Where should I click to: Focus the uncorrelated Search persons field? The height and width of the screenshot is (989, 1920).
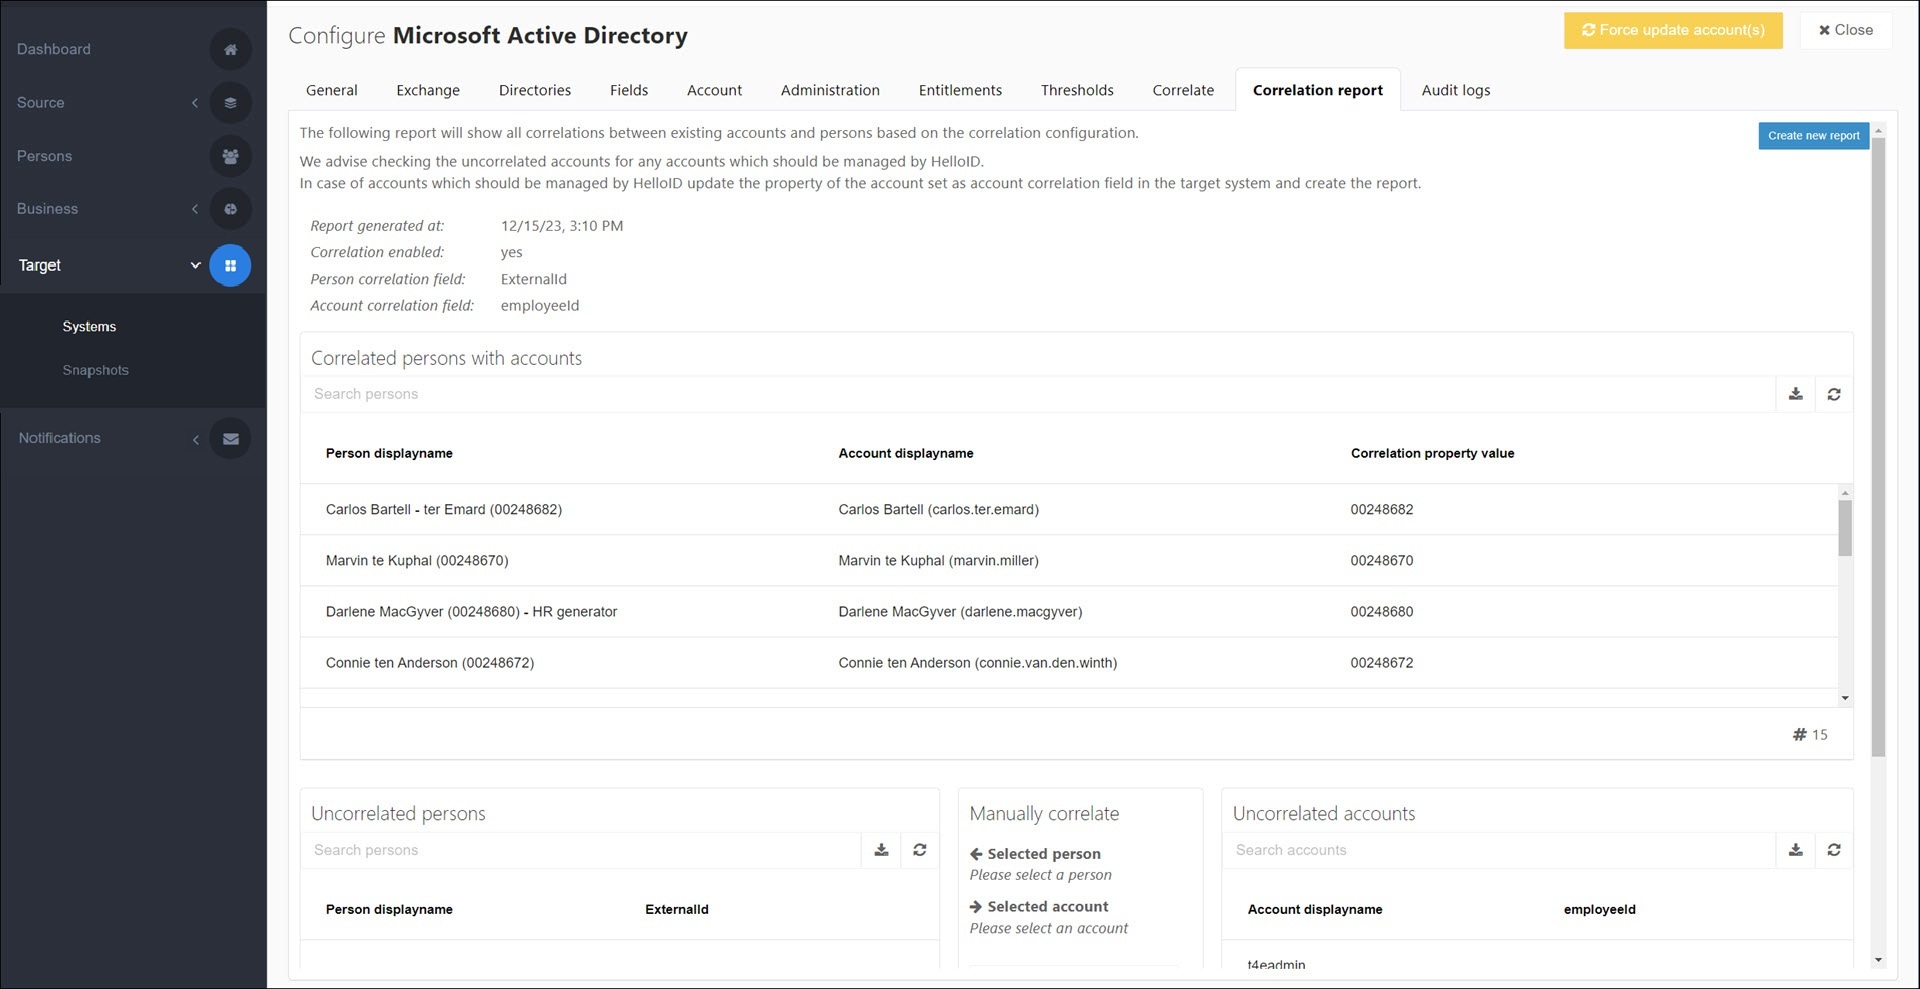pyautogui.click(x=581, y=850)
